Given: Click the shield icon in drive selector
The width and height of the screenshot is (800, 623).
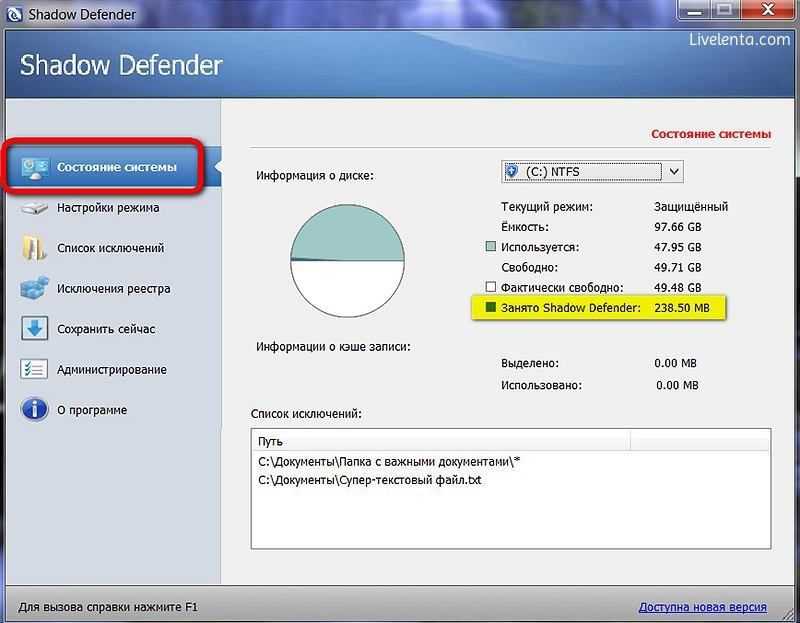Looking at the screenshot, I should 512,171.
